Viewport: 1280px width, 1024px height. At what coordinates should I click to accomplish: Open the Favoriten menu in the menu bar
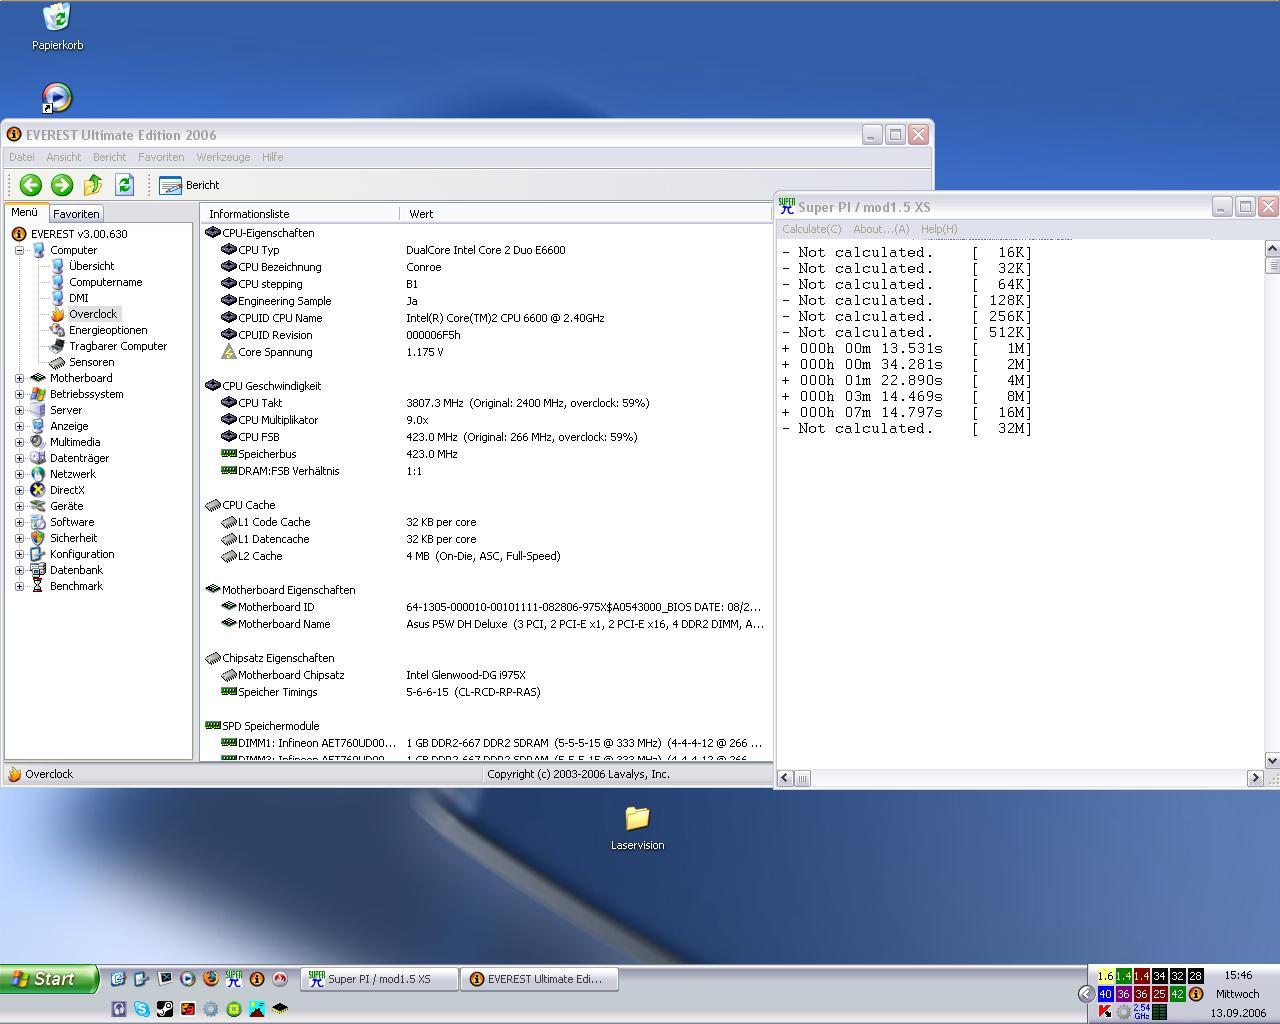(x=161, y=157)
